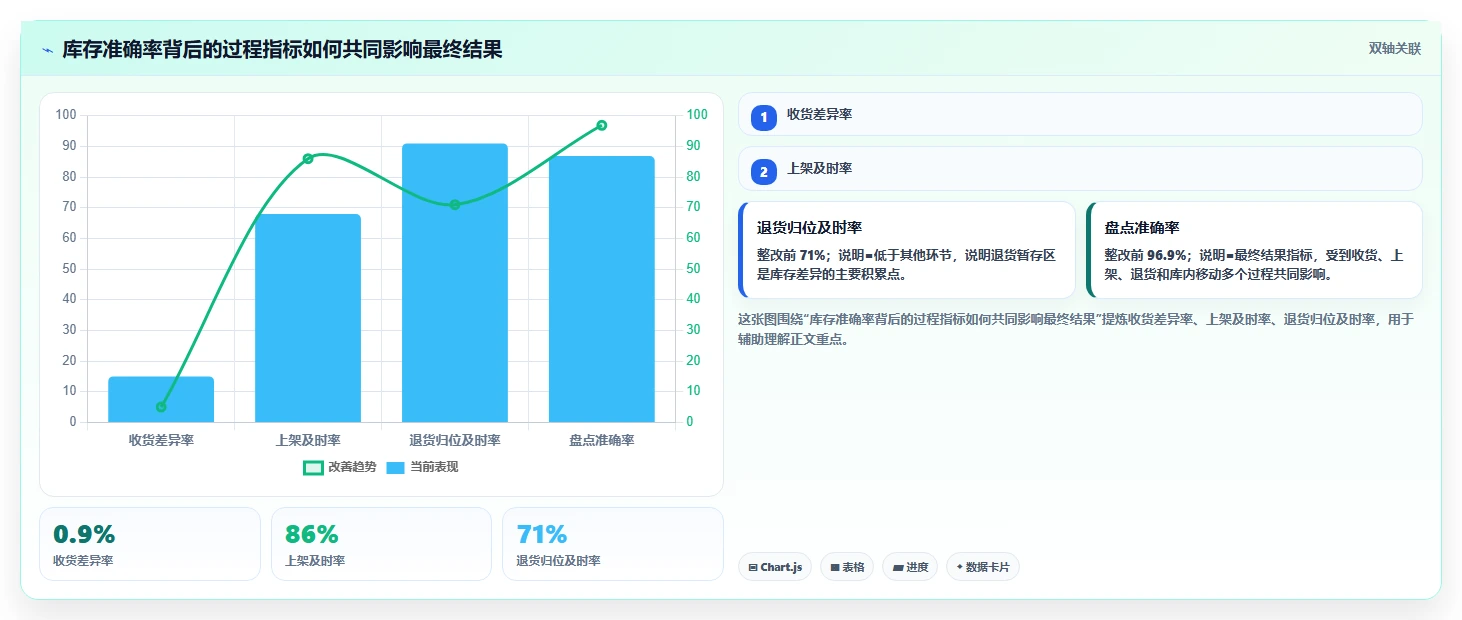Click the 0.9% 收货差异率 data card
The image size is (1462, 620).
[150, 544]
